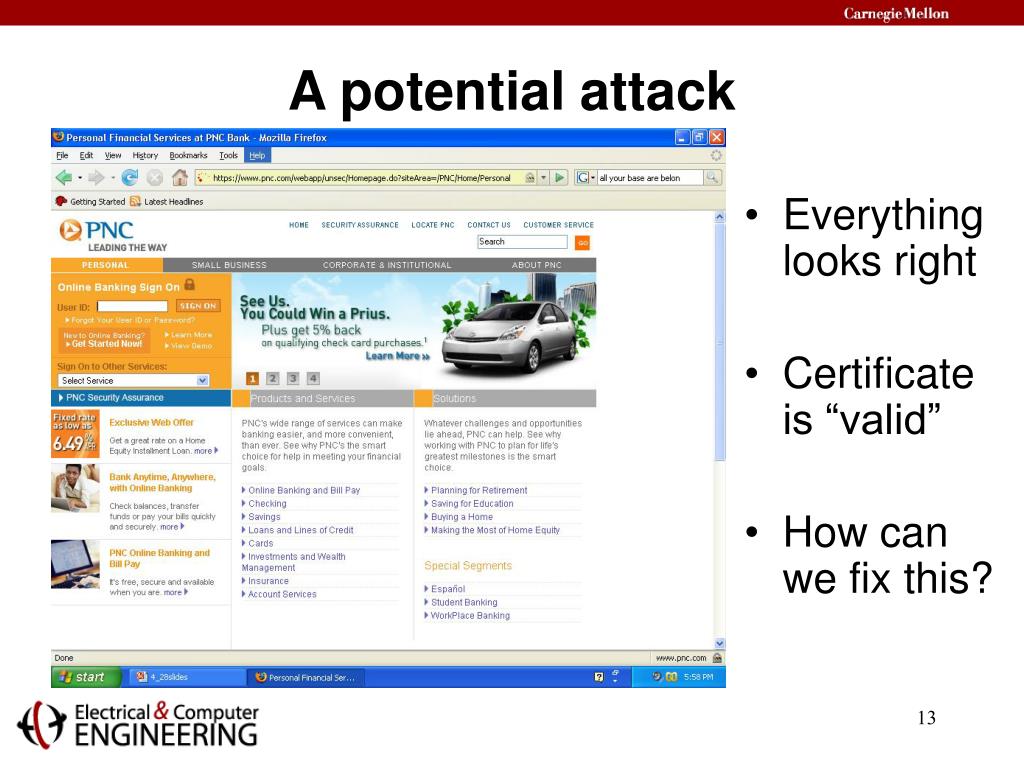Click the page scrollbar up arrow
Screen dimensions: 1024x768
tap(720, 217)
